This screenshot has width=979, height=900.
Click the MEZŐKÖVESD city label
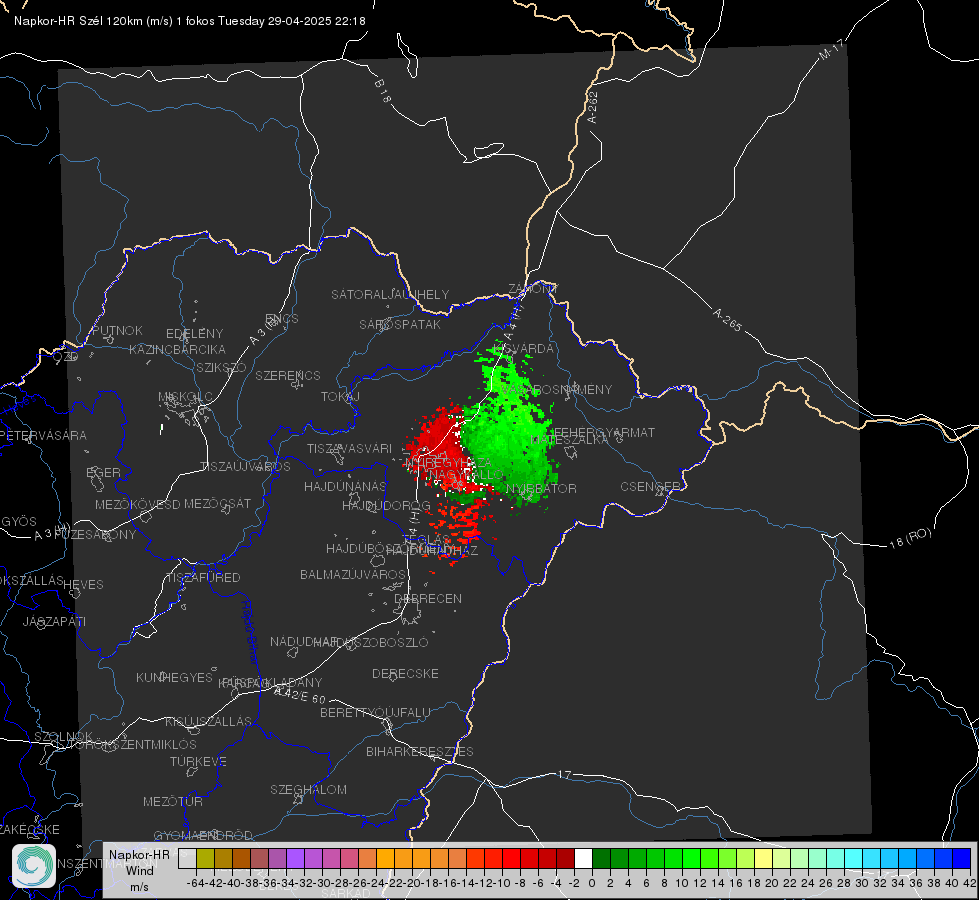tap(138, 504)
